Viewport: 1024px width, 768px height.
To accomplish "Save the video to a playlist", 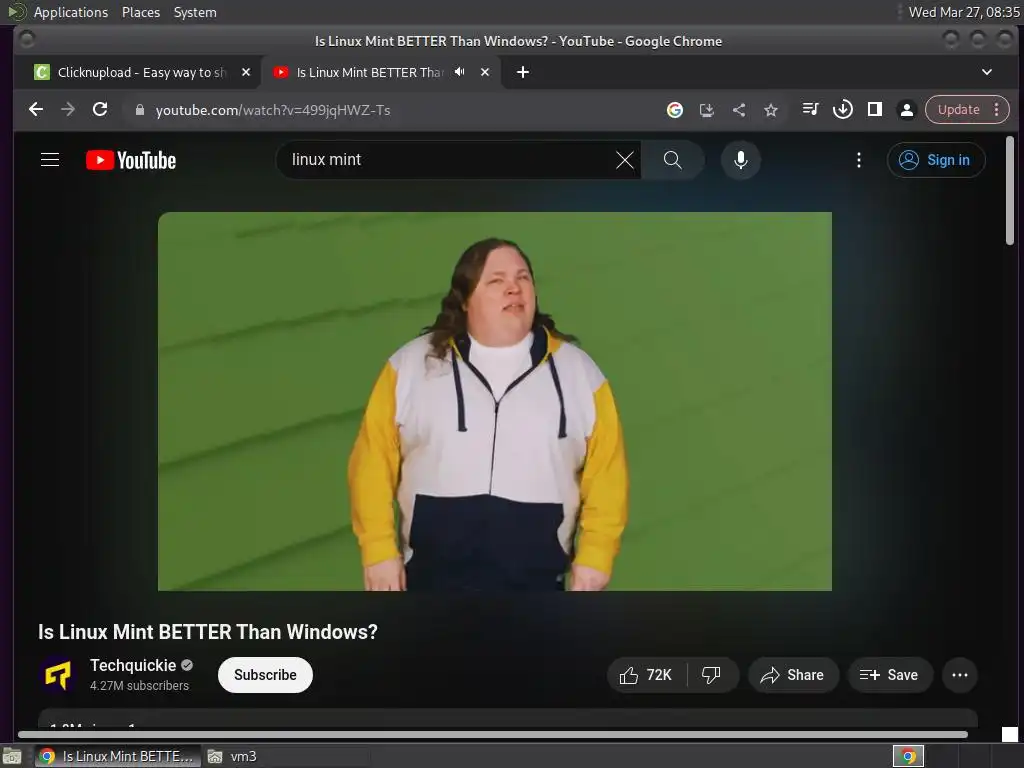I will [889, 675].
